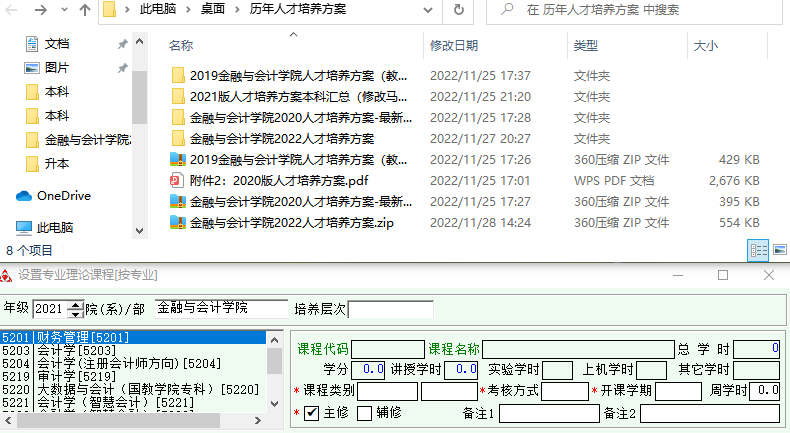Expand recent locations dropdown next to Forward
790x433 pixels.
[64, 11]
